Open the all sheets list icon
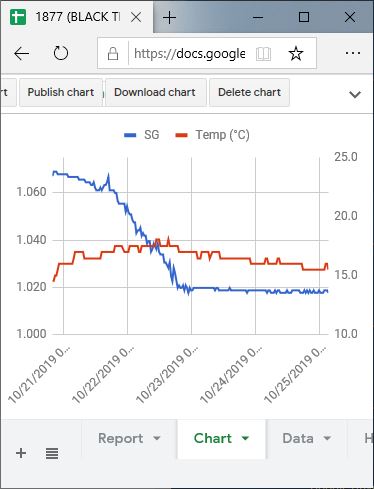 [52, 453]
